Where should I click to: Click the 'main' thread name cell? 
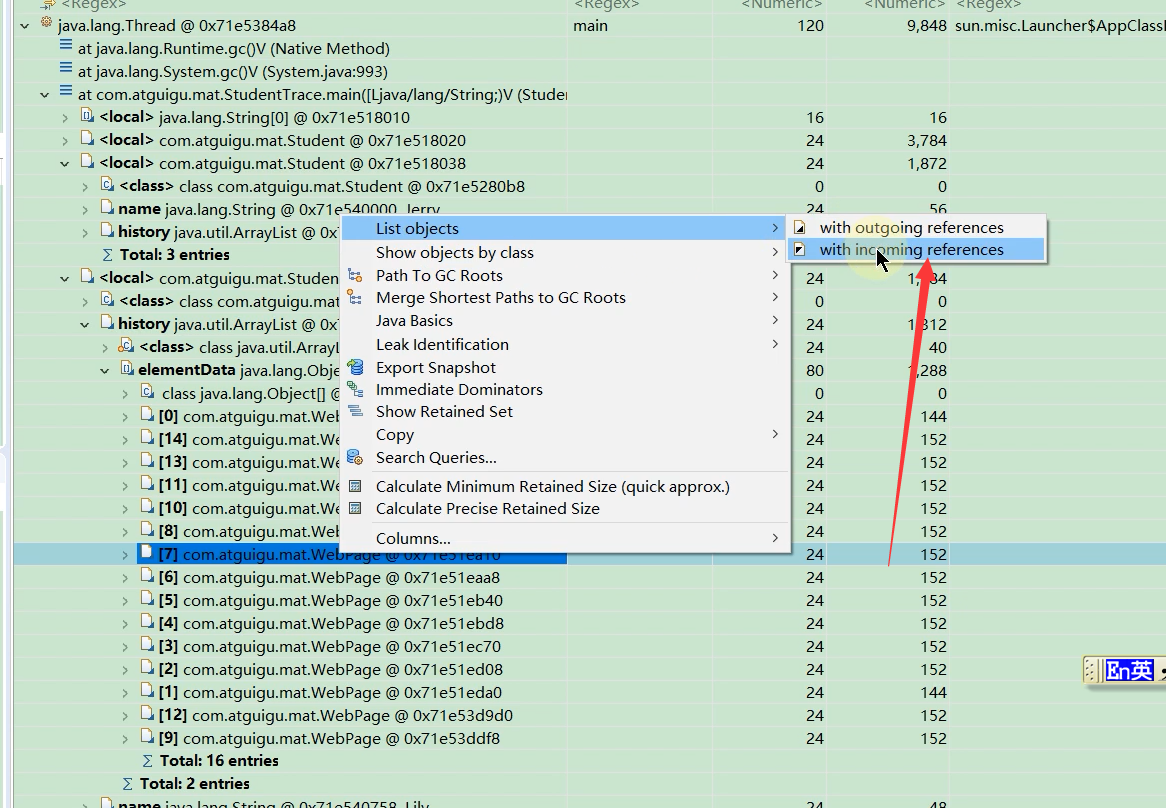click(x=590, y=26)
